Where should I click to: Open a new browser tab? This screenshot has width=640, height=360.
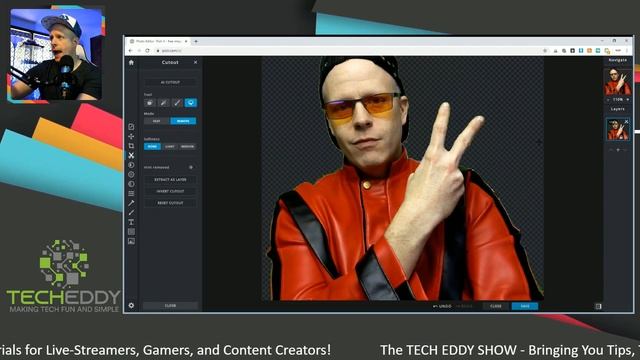(196, 41)
